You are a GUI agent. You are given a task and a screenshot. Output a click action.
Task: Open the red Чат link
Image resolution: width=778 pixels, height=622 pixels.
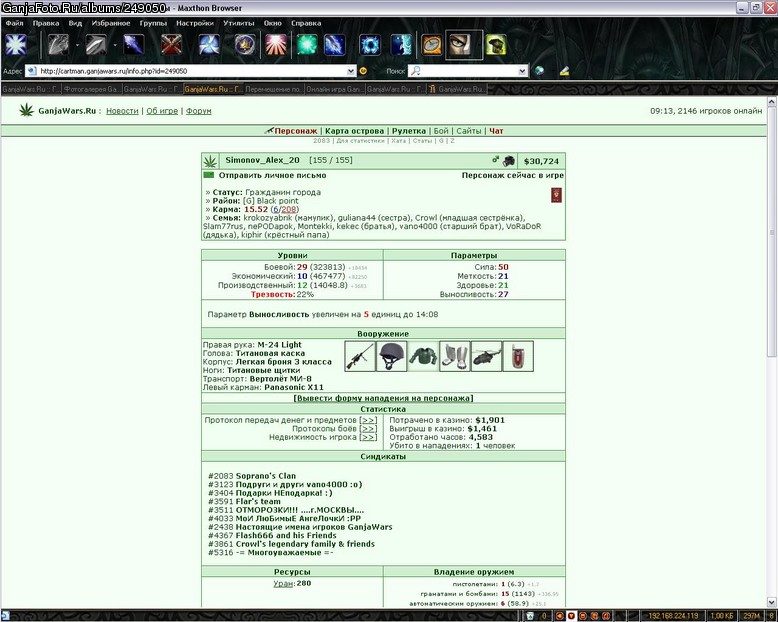496,131
